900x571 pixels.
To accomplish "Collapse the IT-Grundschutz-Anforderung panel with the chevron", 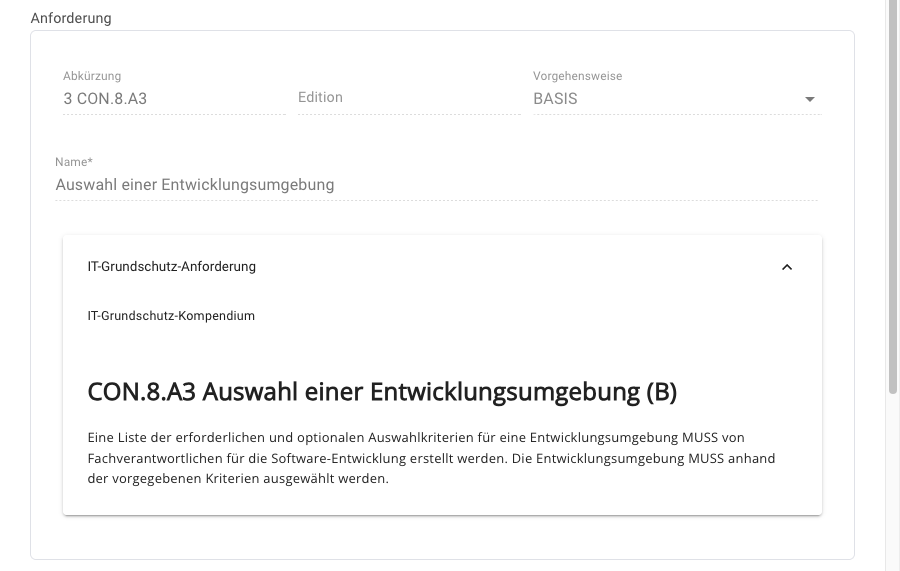I will 787,267.
